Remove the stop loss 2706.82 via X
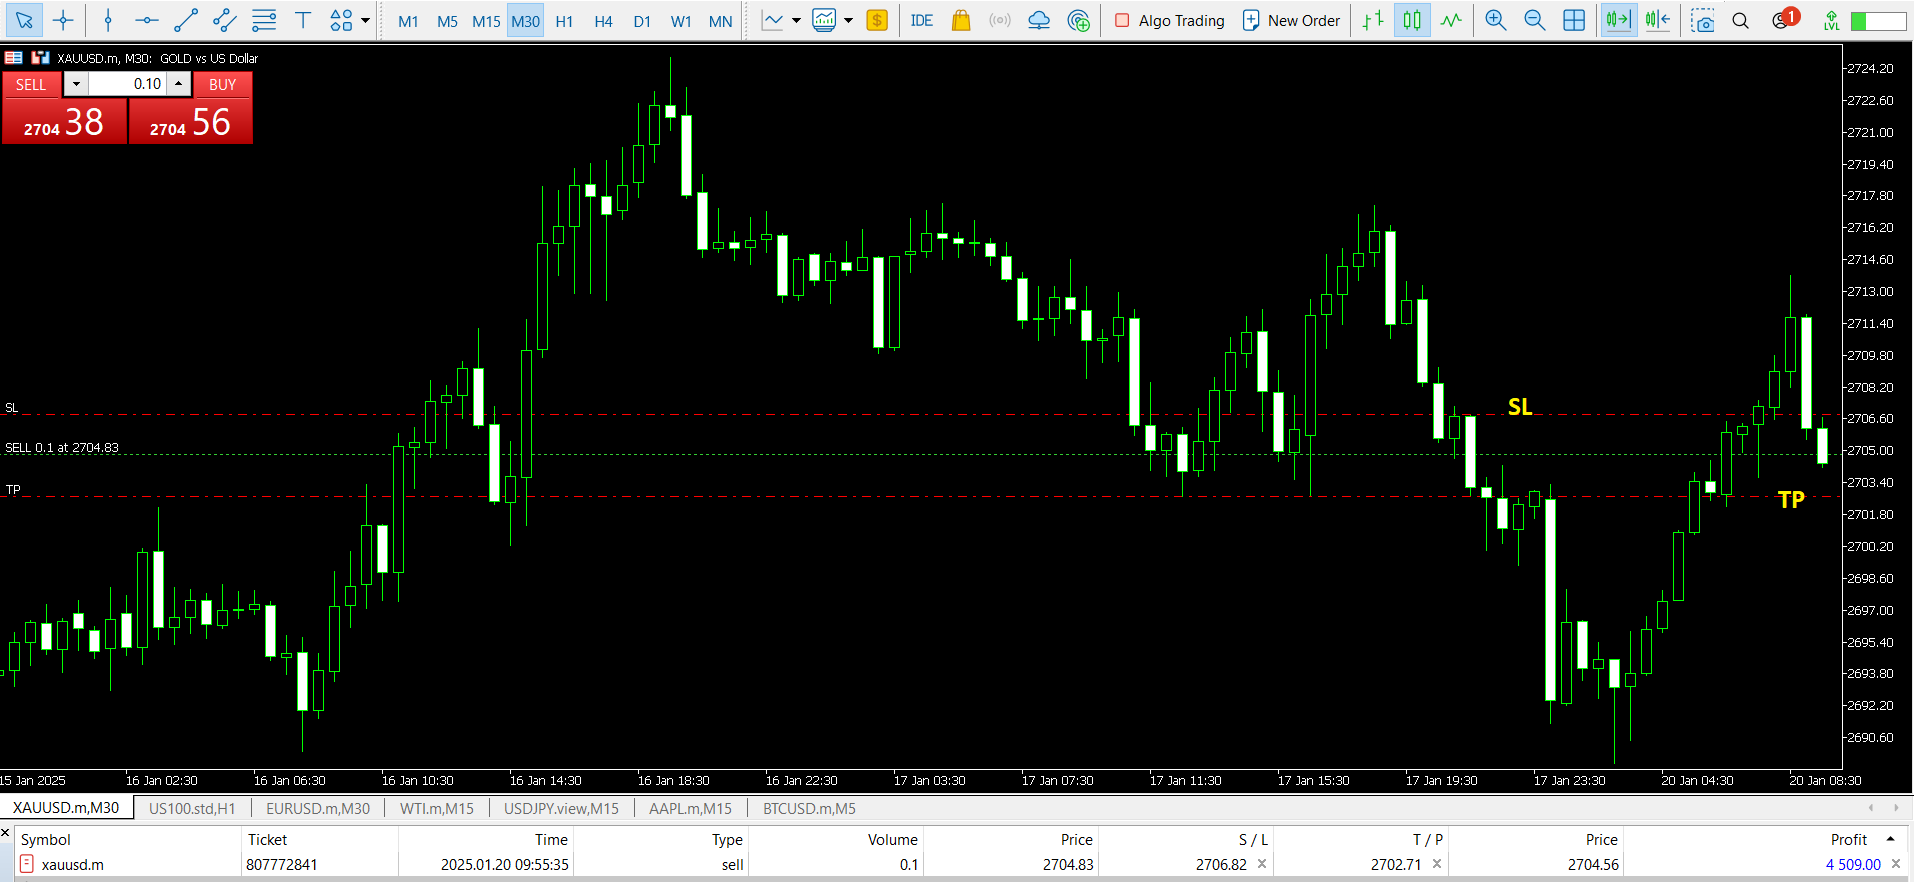1914x882 pixels. click(1262, 864)
